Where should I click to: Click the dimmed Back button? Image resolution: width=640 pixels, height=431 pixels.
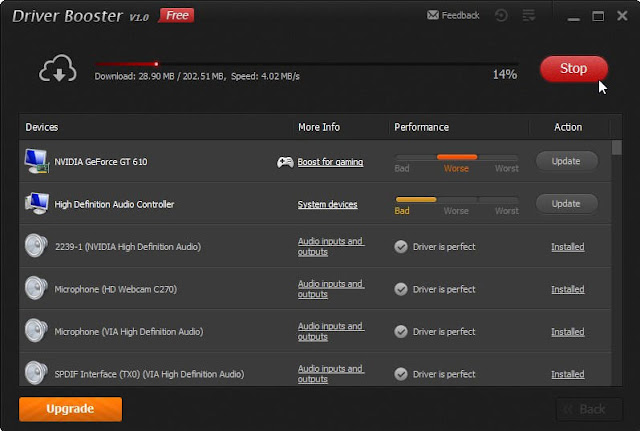[x=589, y=409]
